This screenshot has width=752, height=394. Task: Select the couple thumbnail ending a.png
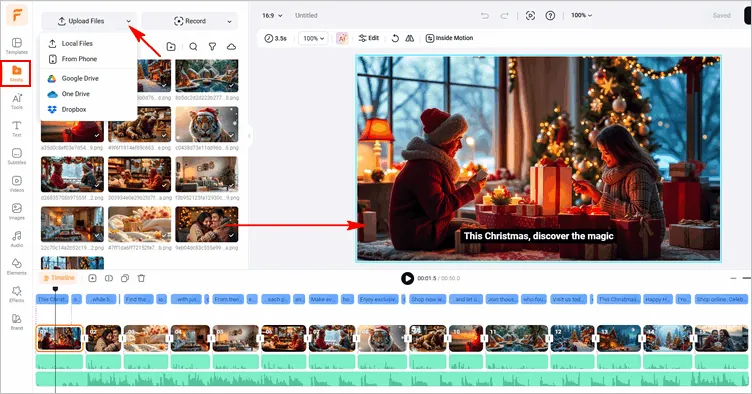coord(207,224)
